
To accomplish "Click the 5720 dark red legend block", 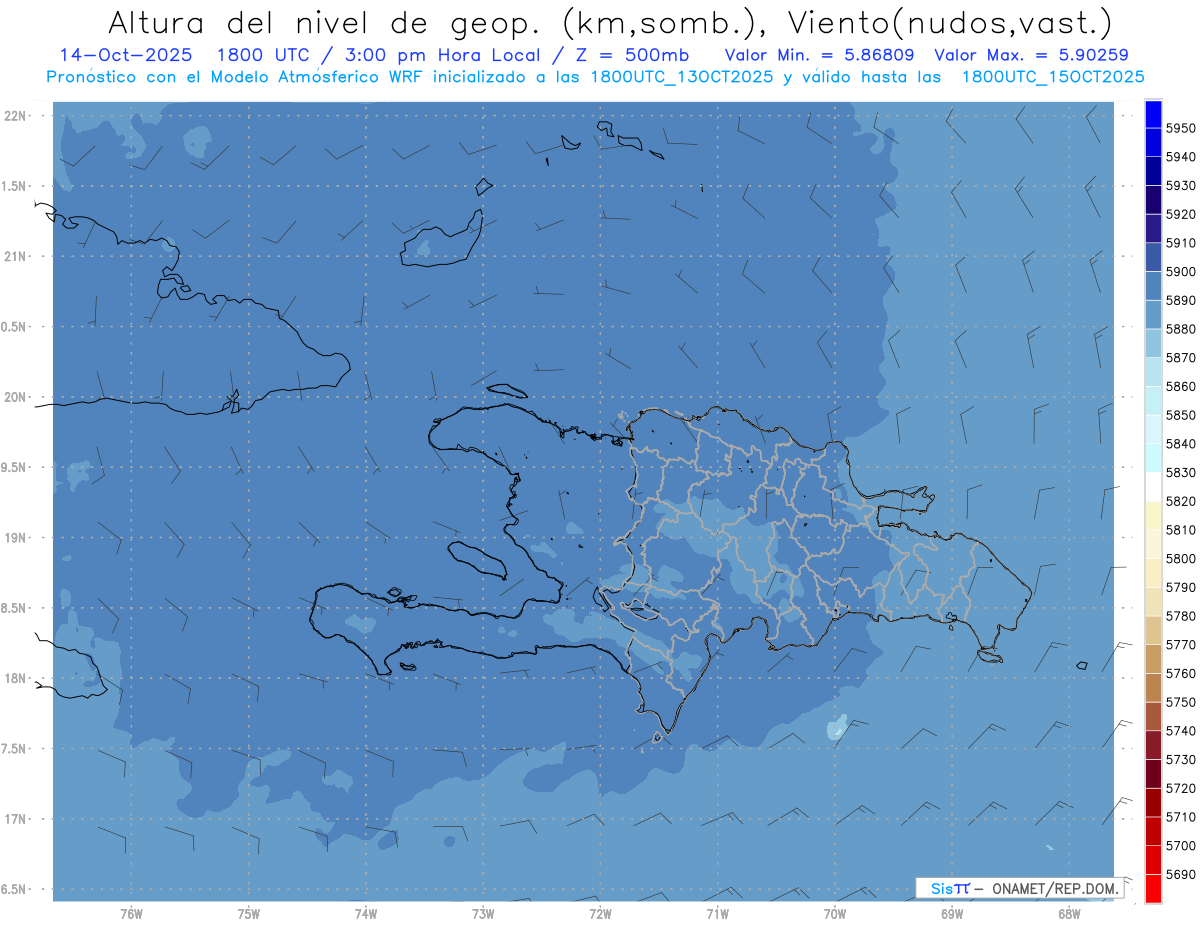I will (x=1153, y=773).
